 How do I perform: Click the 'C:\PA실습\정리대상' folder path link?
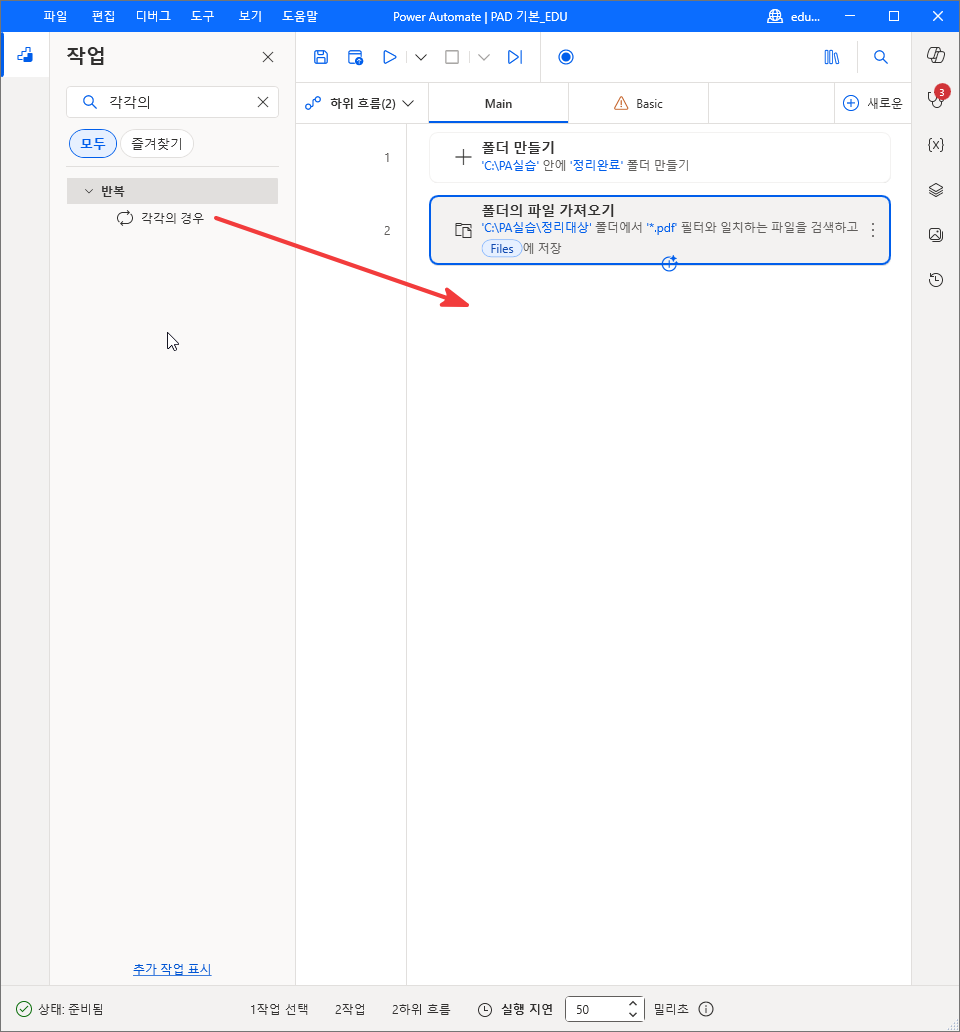click(536, 227)
